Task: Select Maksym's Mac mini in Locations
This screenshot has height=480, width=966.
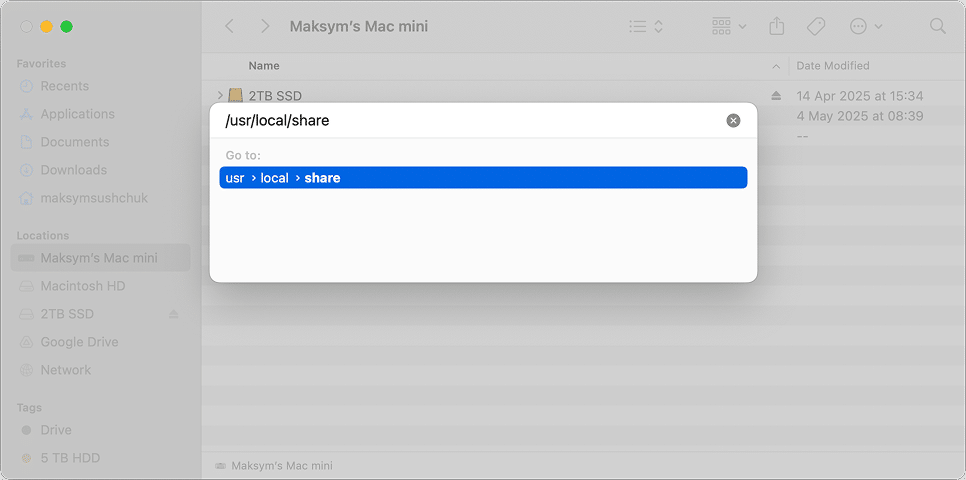Action: [100, 258]
